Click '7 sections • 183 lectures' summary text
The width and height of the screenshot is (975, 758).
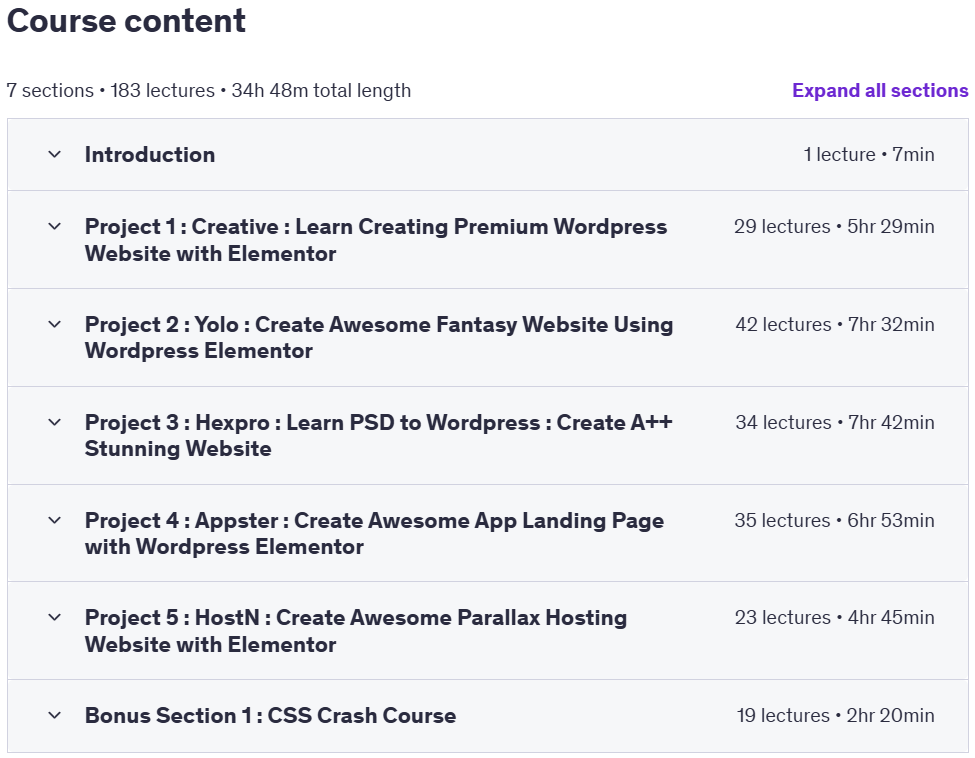click(110, 91)
